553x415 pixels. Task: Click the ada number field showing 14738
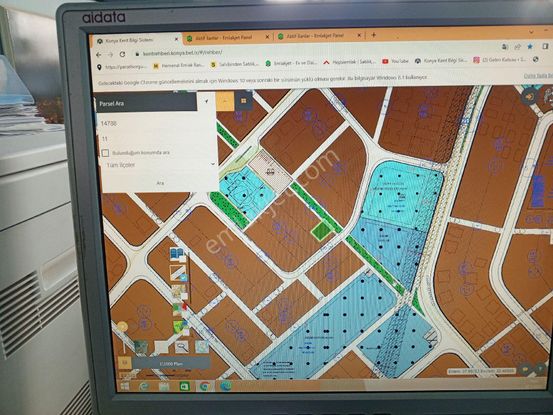point(155,124)
